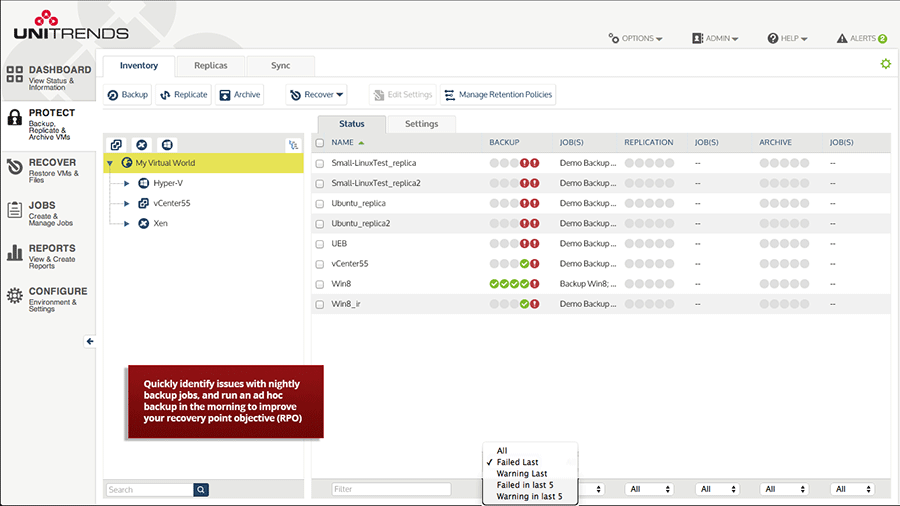
Task: Check the UEB row checkbox
Action: click(320, 244)
